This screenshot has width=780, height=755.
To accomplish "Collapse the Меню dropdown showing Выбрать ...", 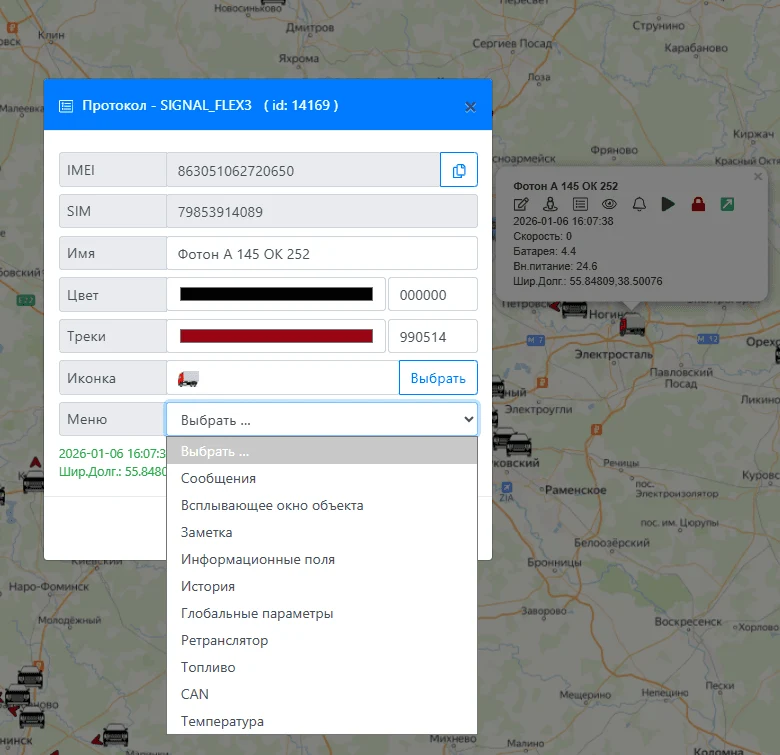I will tap(322, 420).
